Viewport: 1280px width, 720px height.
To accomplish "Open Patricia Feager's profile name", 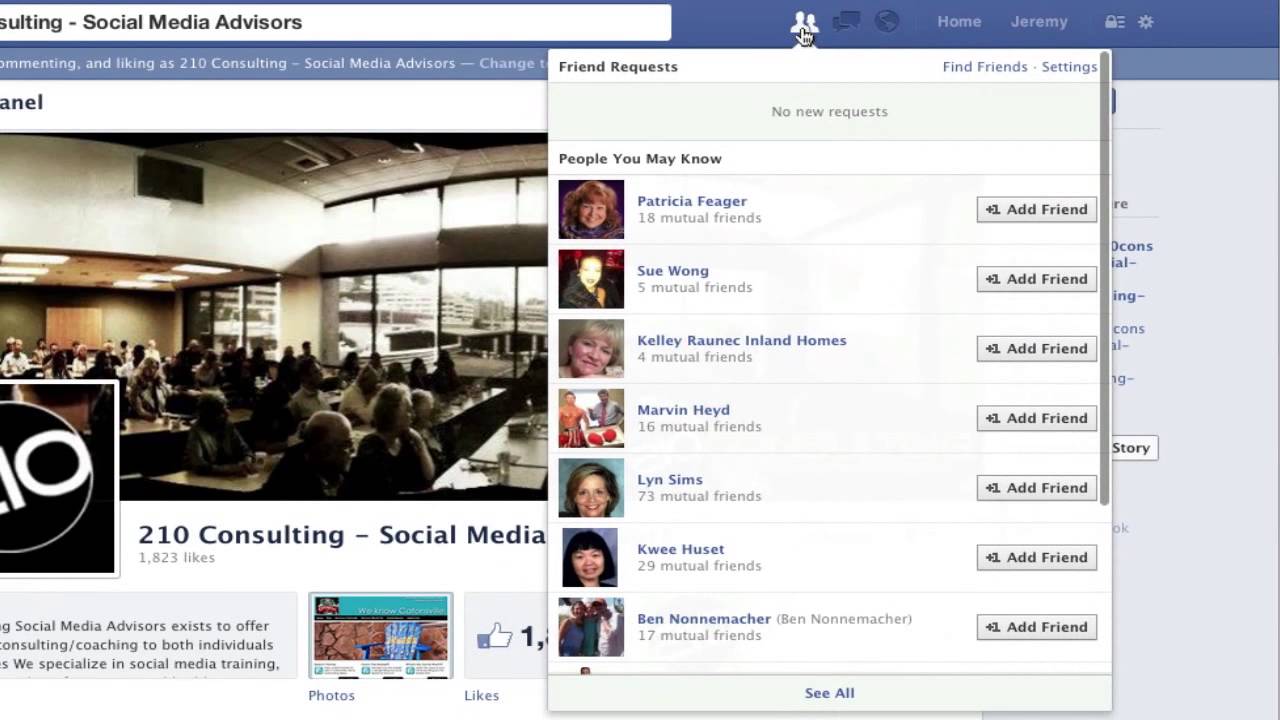I will 692,201.
